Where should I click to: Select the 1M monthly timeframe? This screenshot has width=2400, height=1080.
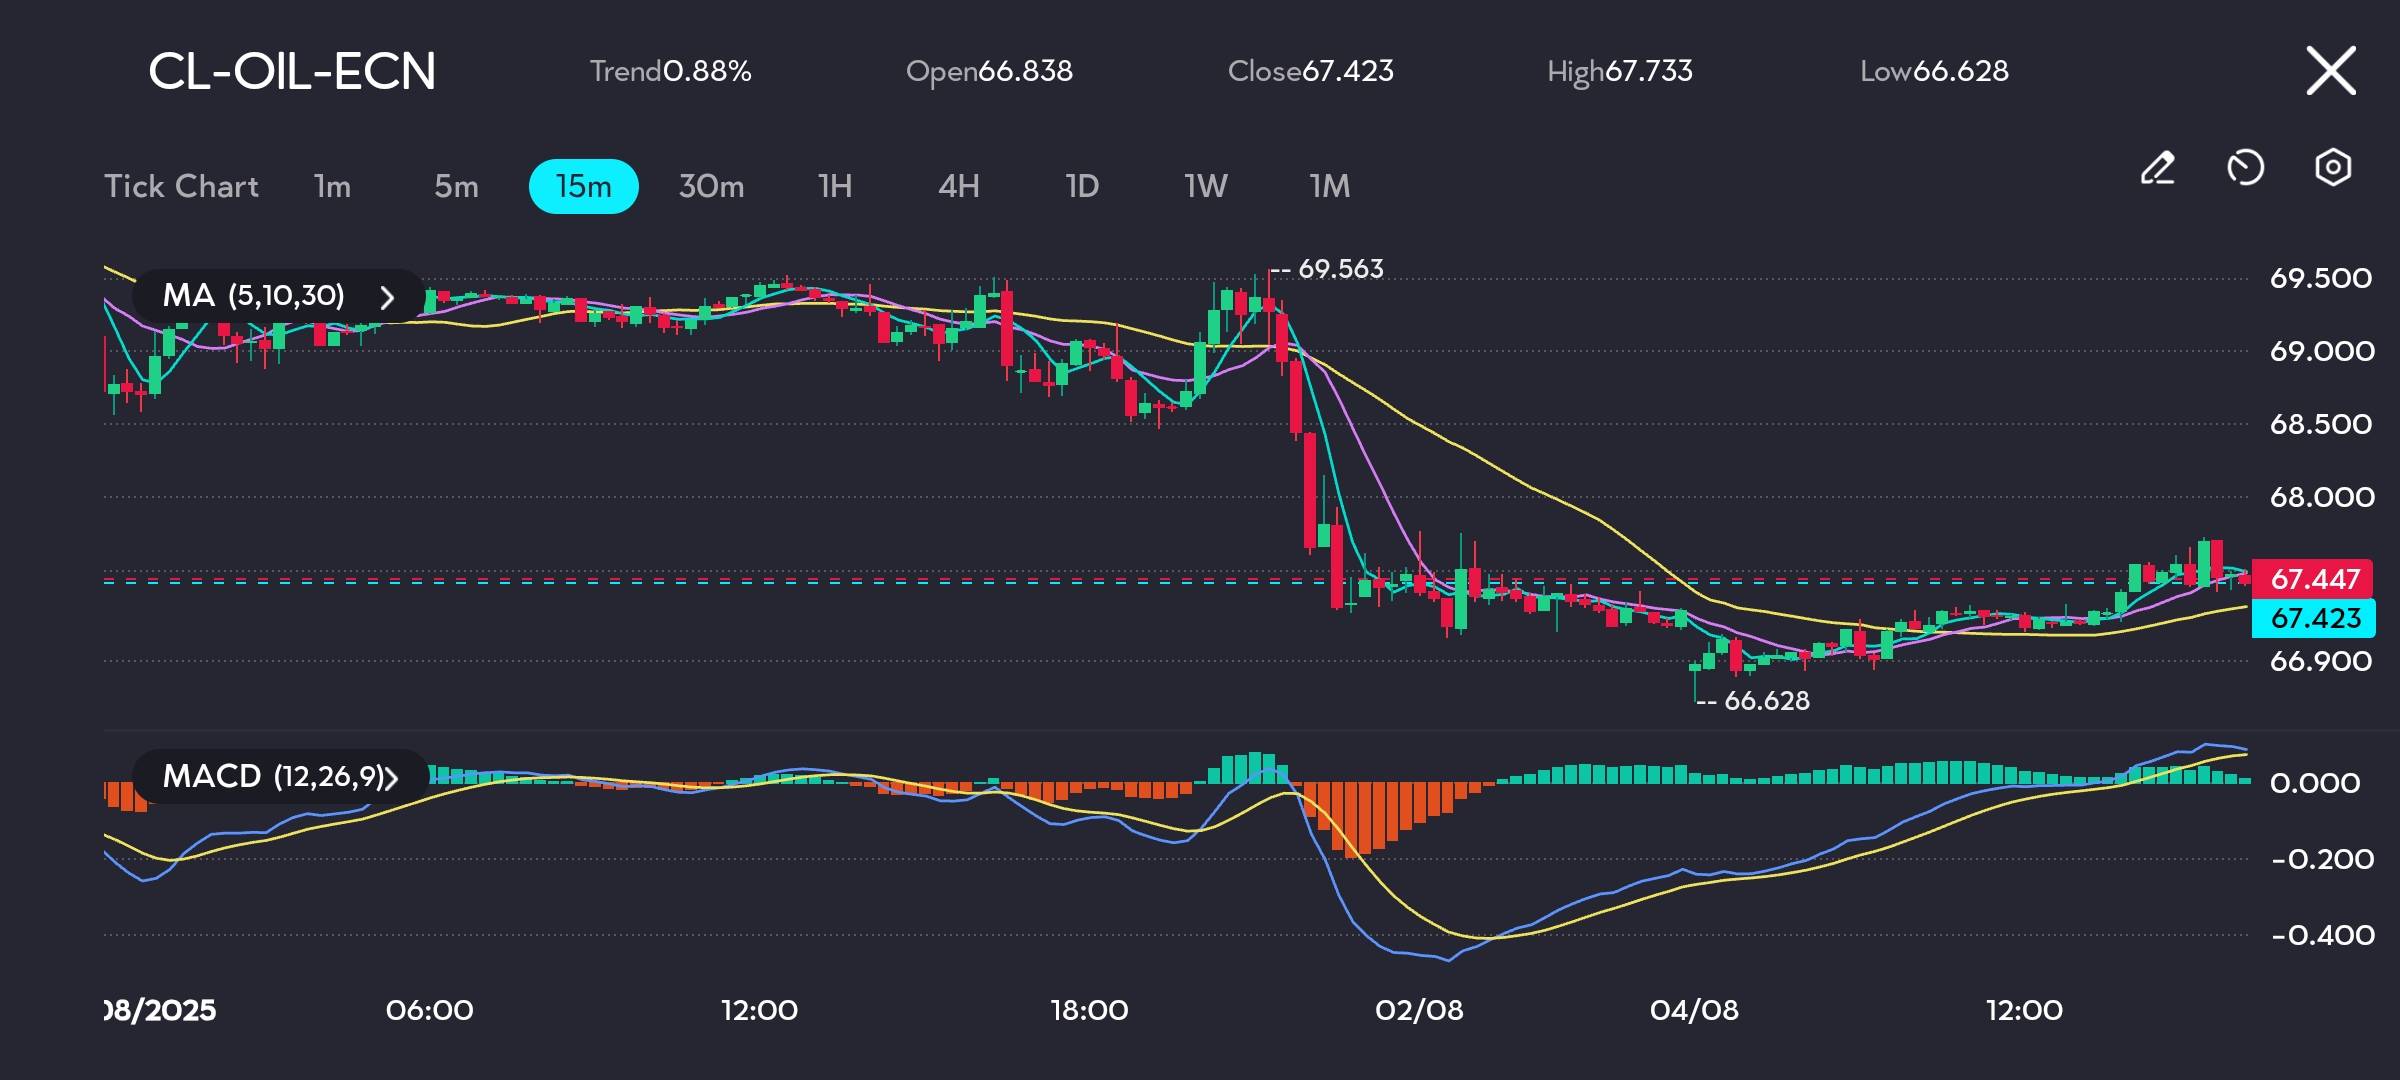click(1329, 186)
